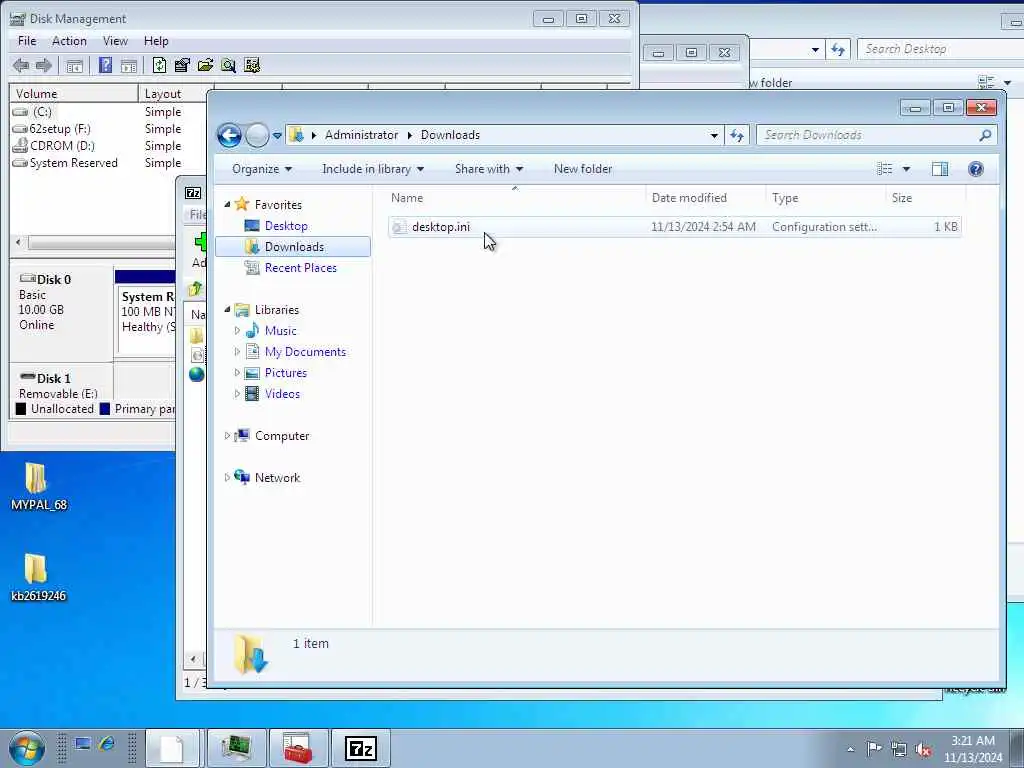Click Action Center flag in system tray
1024x768 pixels.
point(874,748)
